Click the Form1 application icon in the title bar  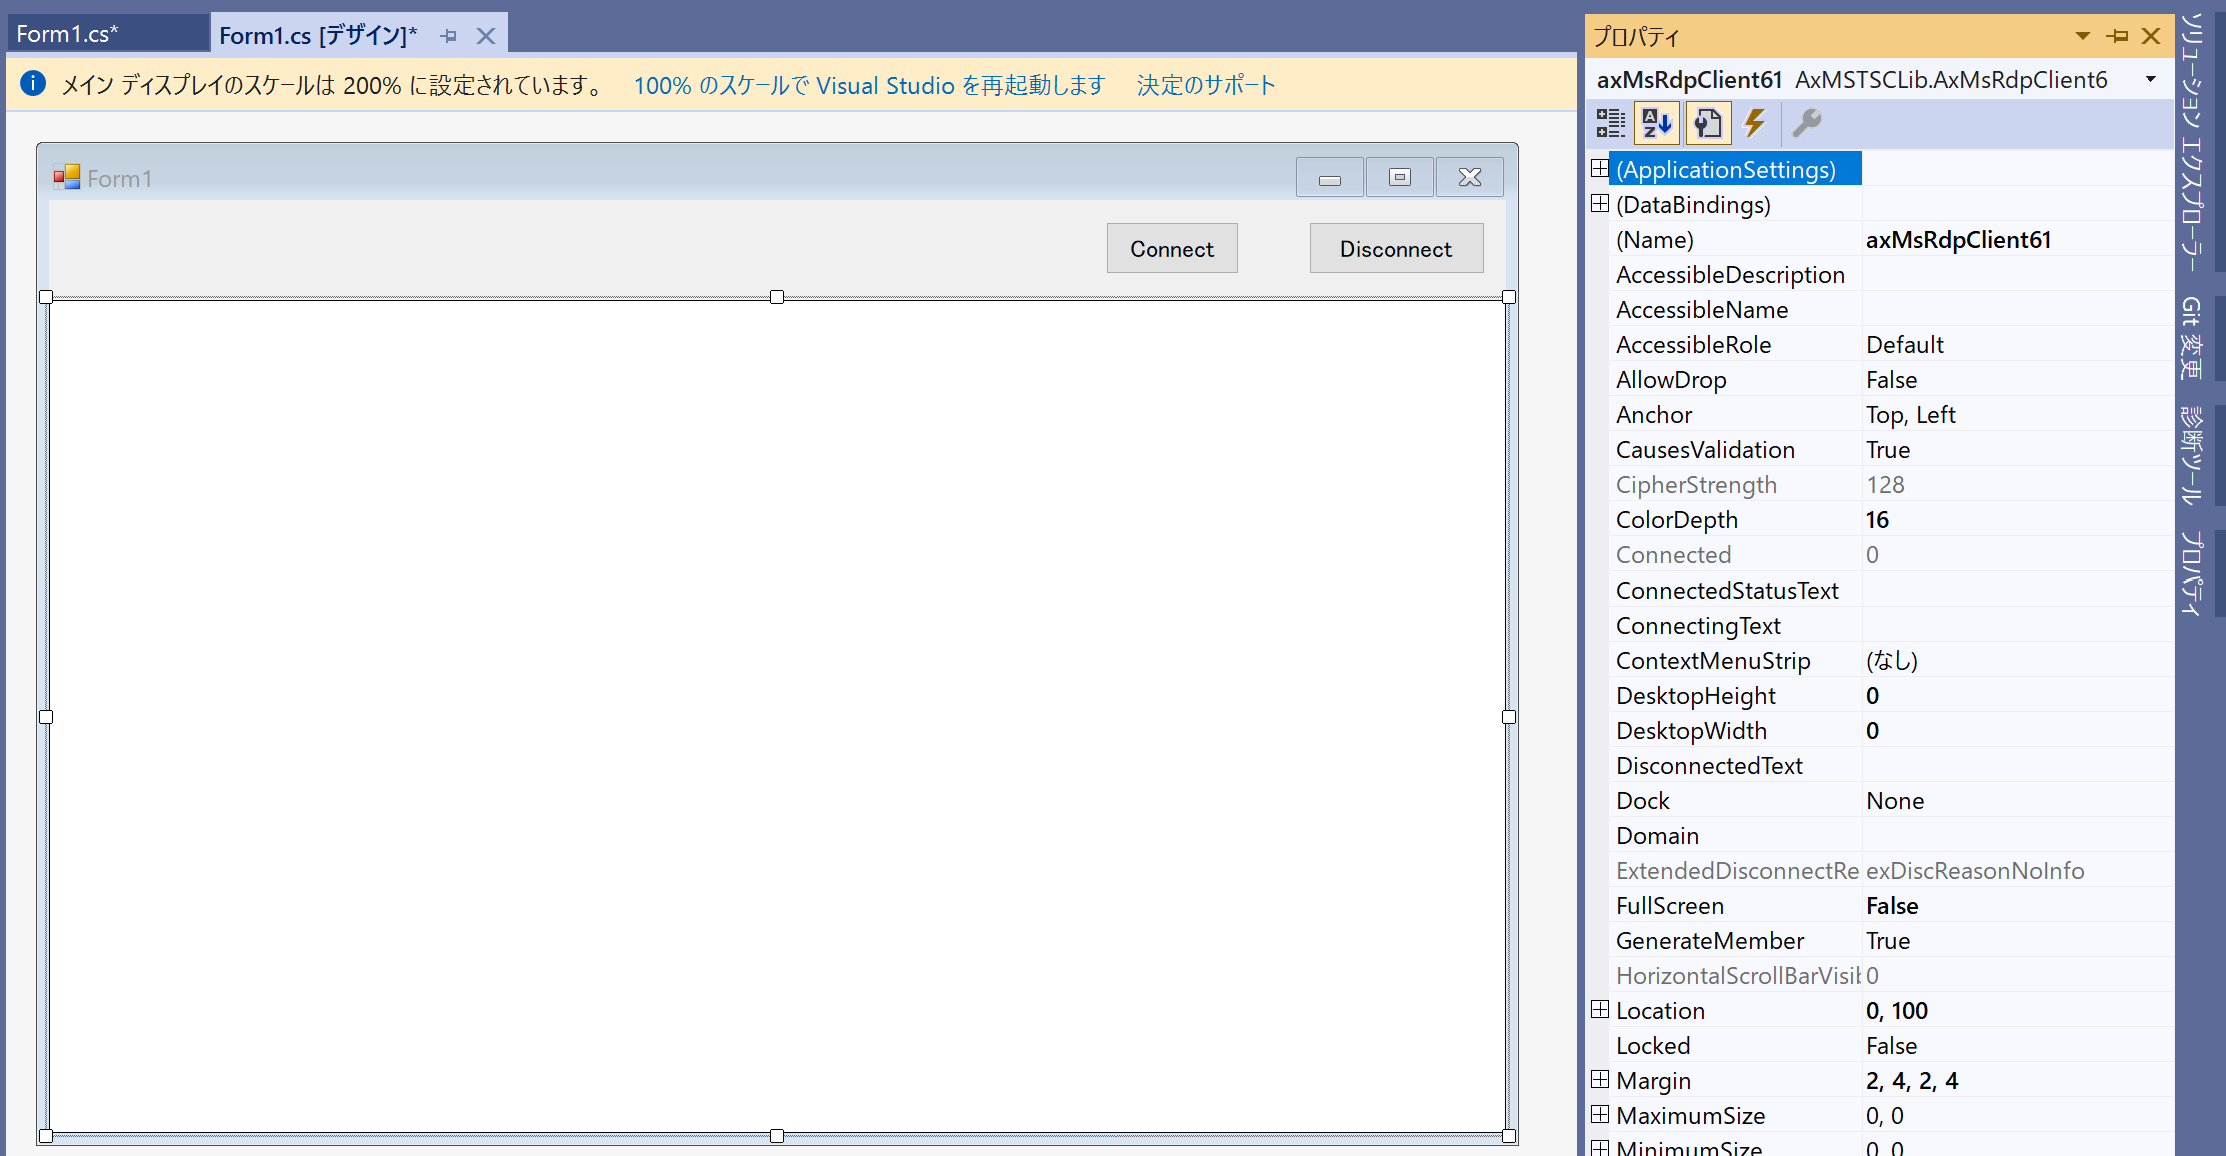68,176
